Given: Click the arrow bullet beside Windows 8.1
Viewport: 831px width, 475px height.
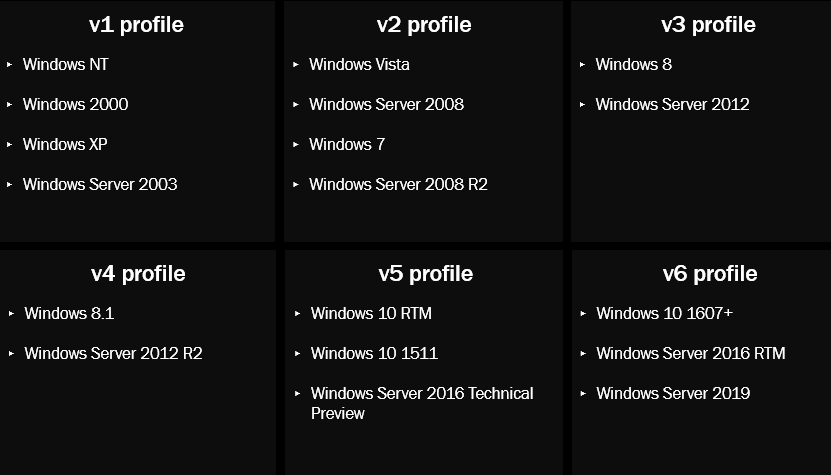Looking at the screenshot, I should click(x=11, y=313).
